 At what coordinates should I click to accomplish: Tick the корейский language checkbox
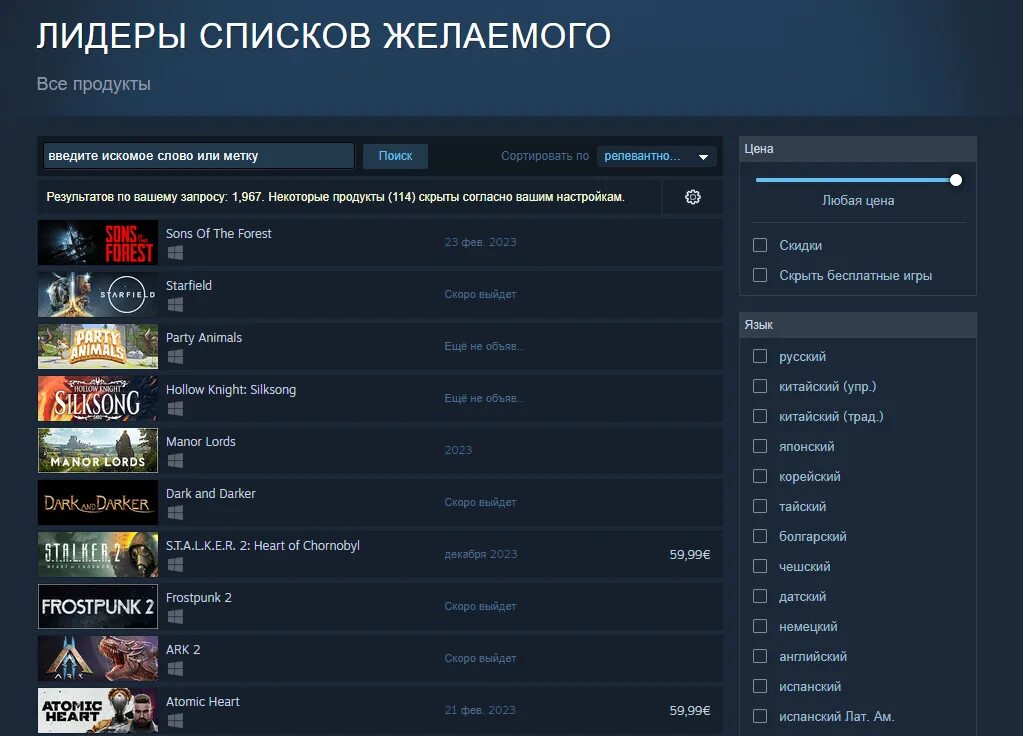tap(760, 476)
